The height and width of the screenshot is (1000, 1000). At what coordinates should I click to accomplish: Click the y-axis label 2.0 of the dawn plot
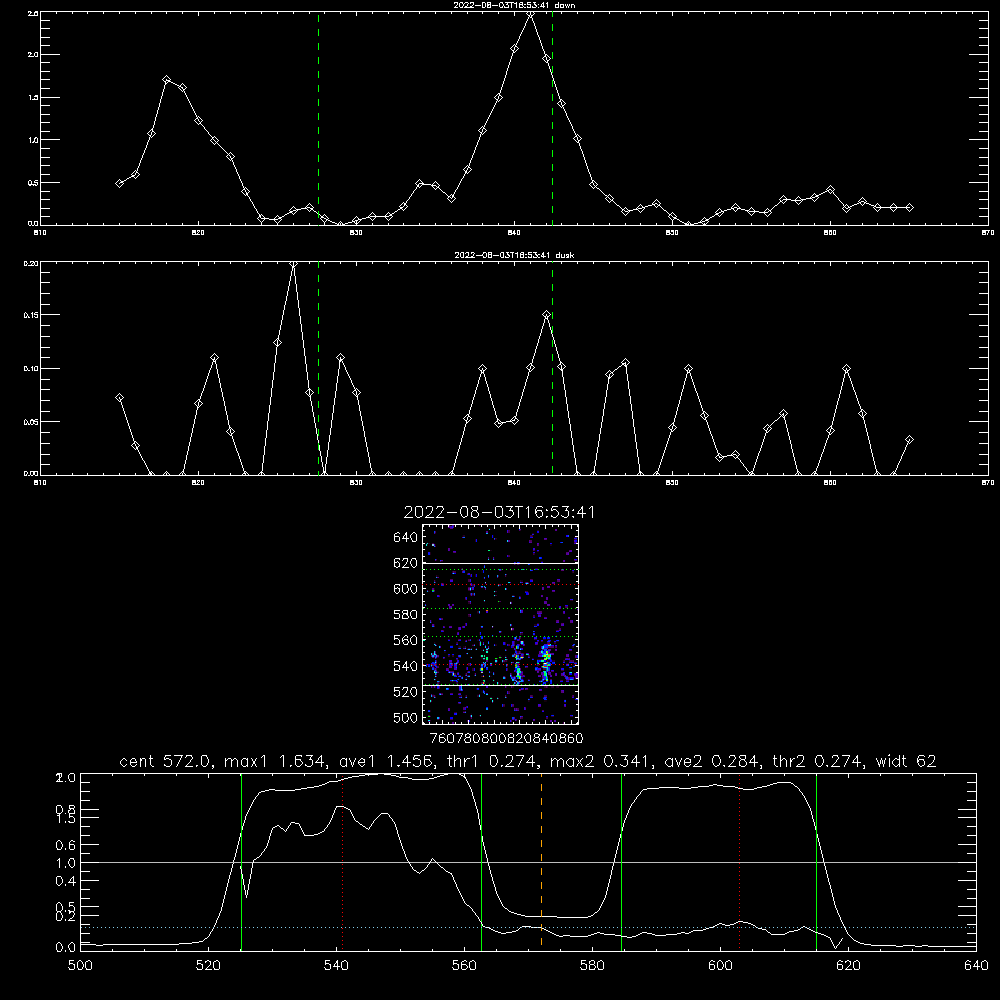pyautogui.click(x=33, y=55)
